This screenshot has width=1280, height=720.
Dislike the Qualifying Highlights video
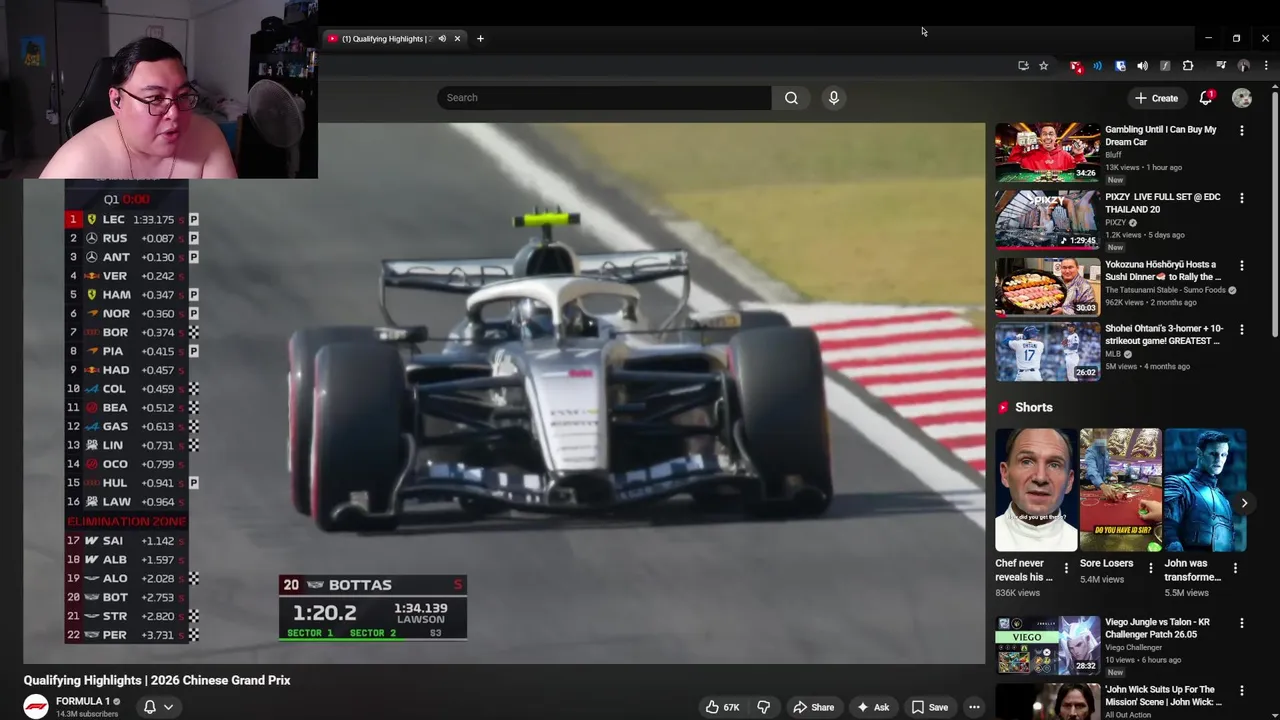click(x=763, y=707)
